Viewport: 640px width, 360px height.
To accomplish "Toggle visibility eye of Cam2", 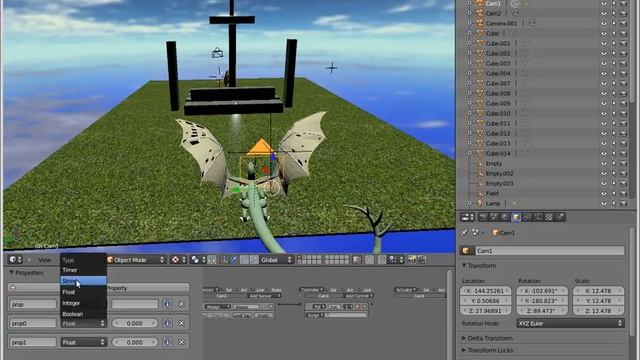I will 604,13.
